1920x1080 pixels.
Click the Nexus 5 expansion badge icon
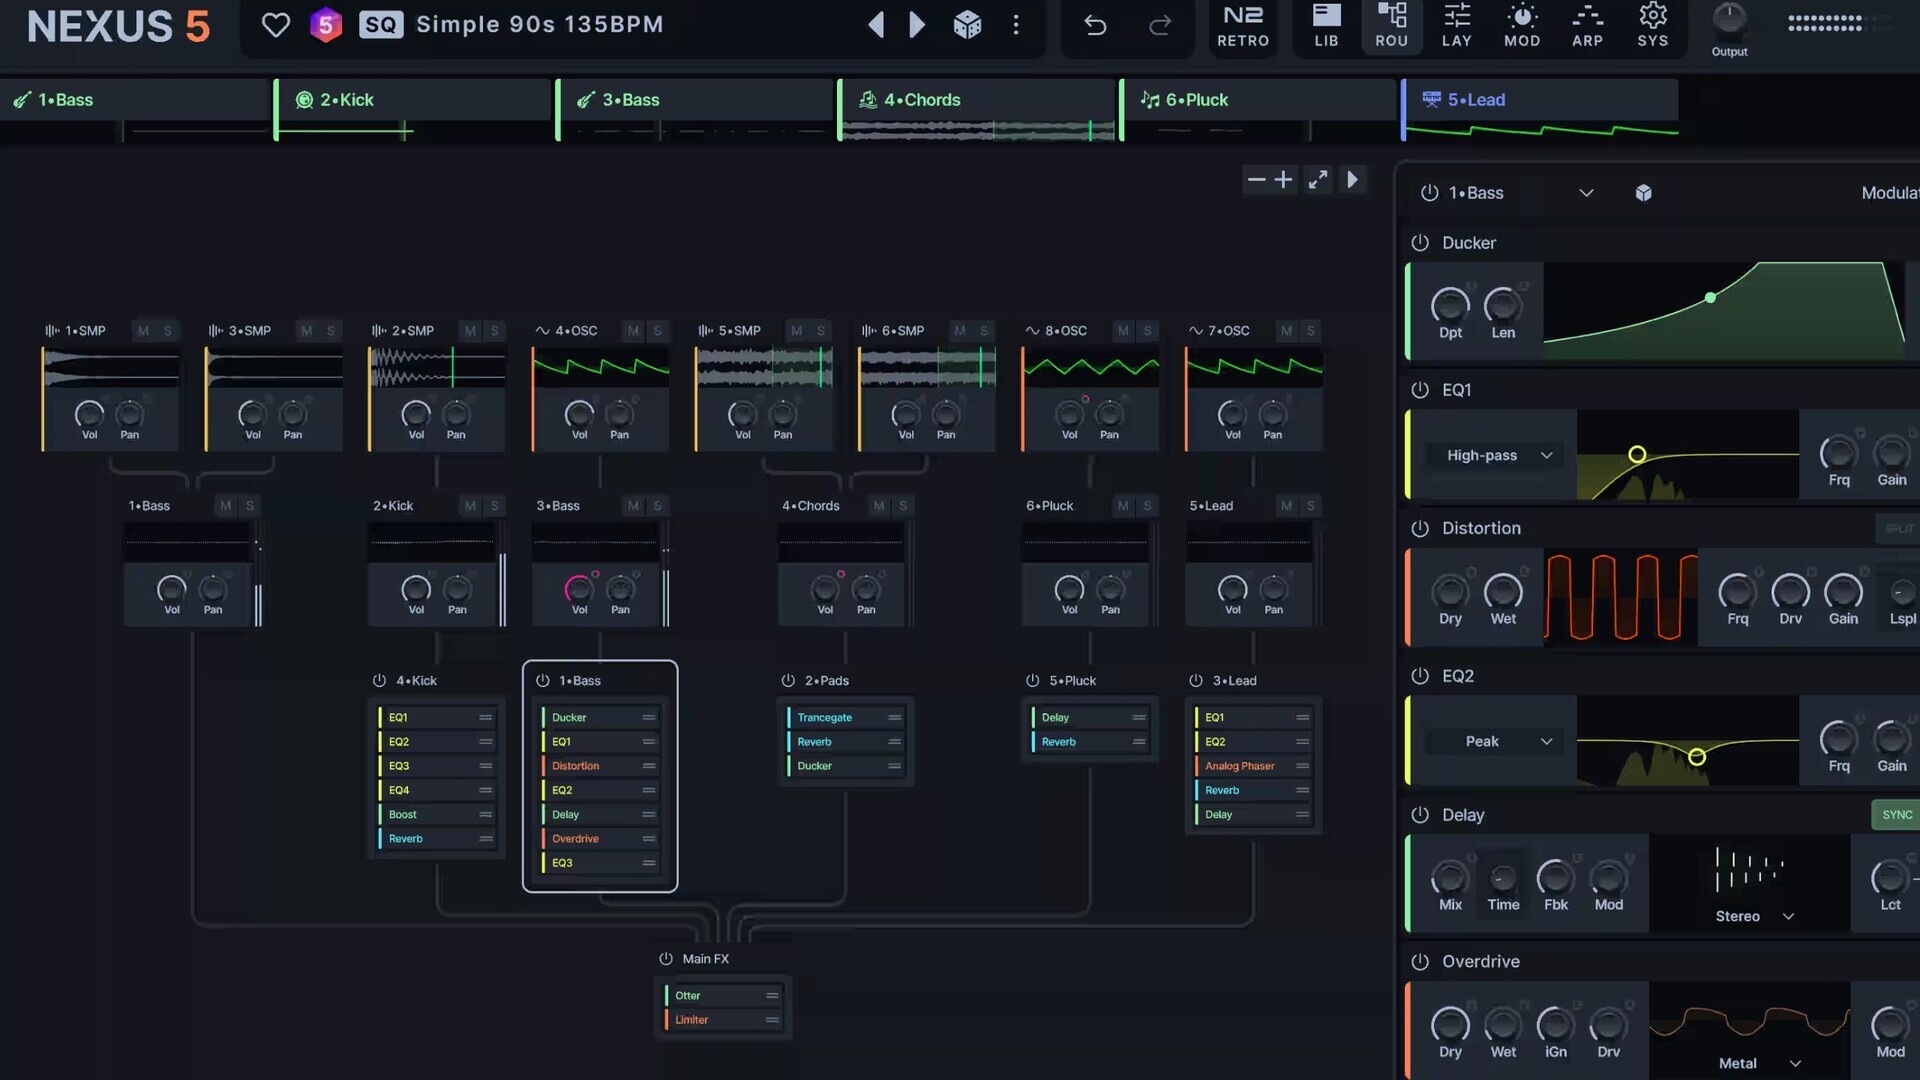tap(325, 25)
